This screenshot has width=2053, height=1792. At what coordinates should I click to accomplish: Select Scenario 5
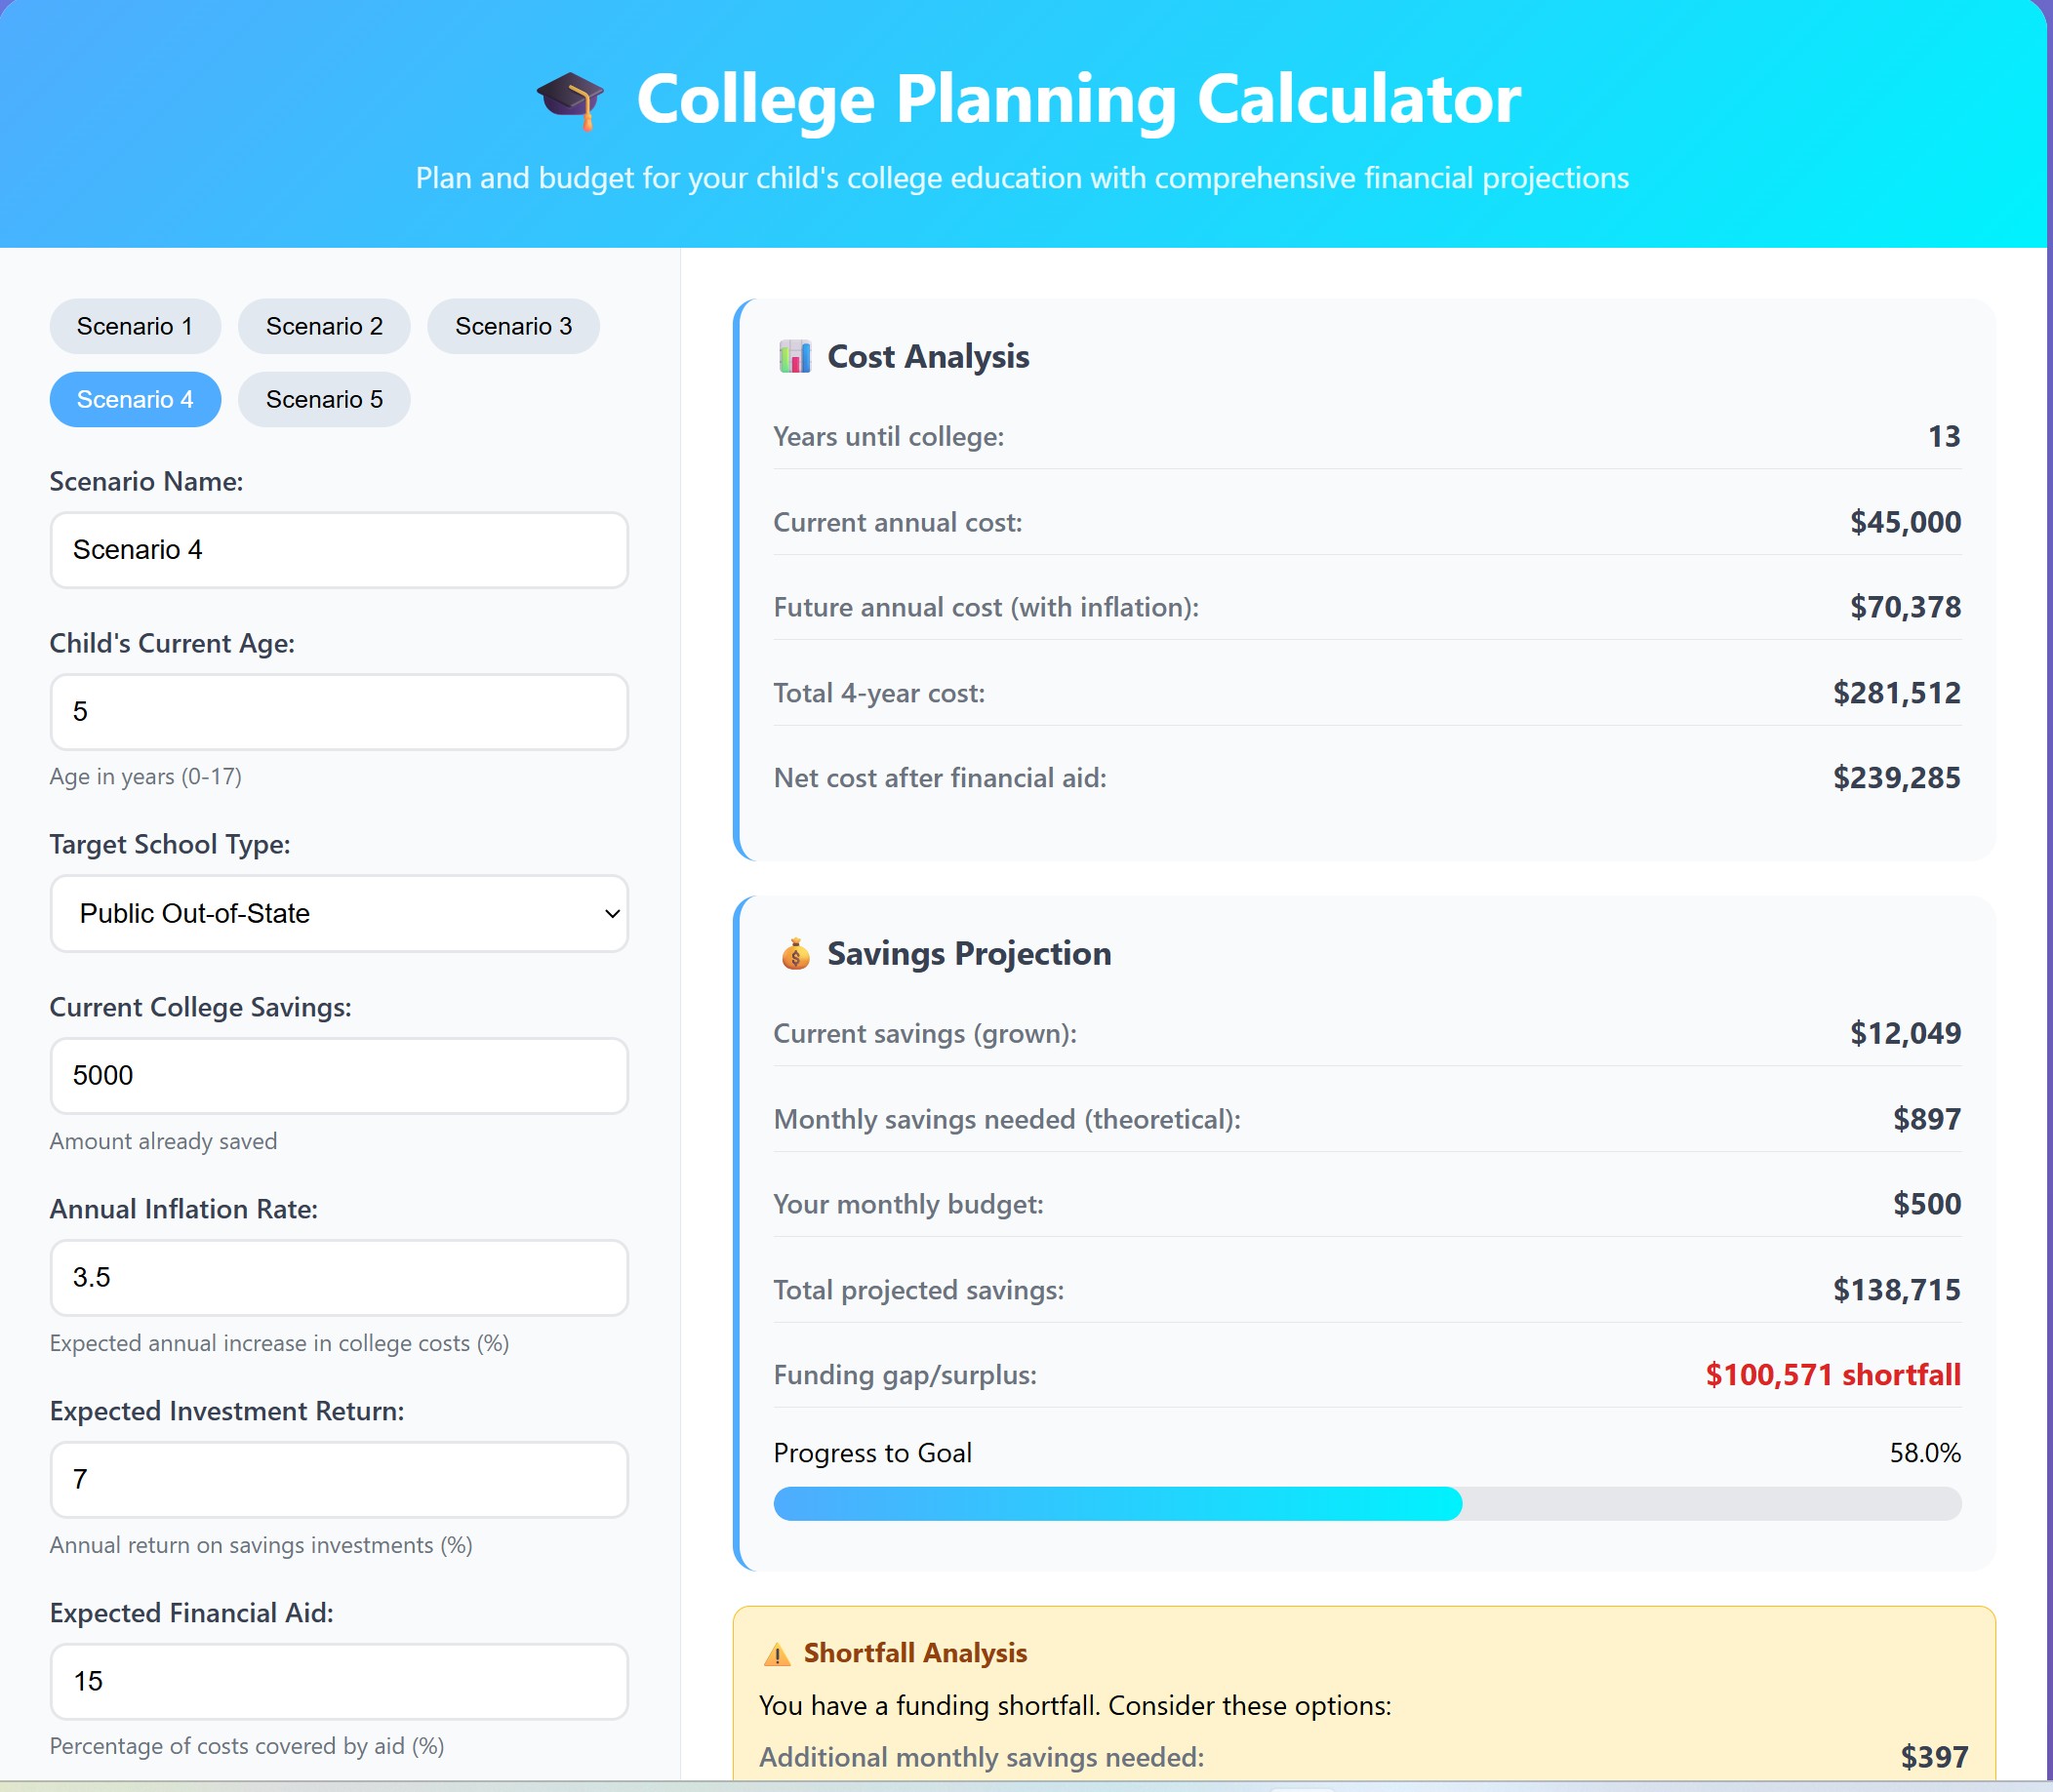tap(323, 399)
